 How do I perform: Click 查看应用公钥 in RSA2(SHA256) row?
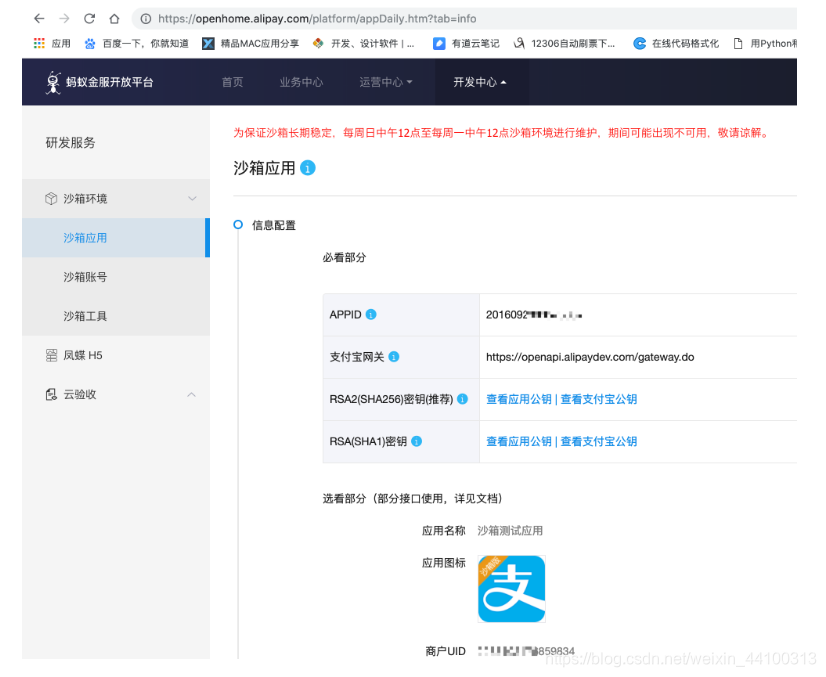click(x=518, y=399)
